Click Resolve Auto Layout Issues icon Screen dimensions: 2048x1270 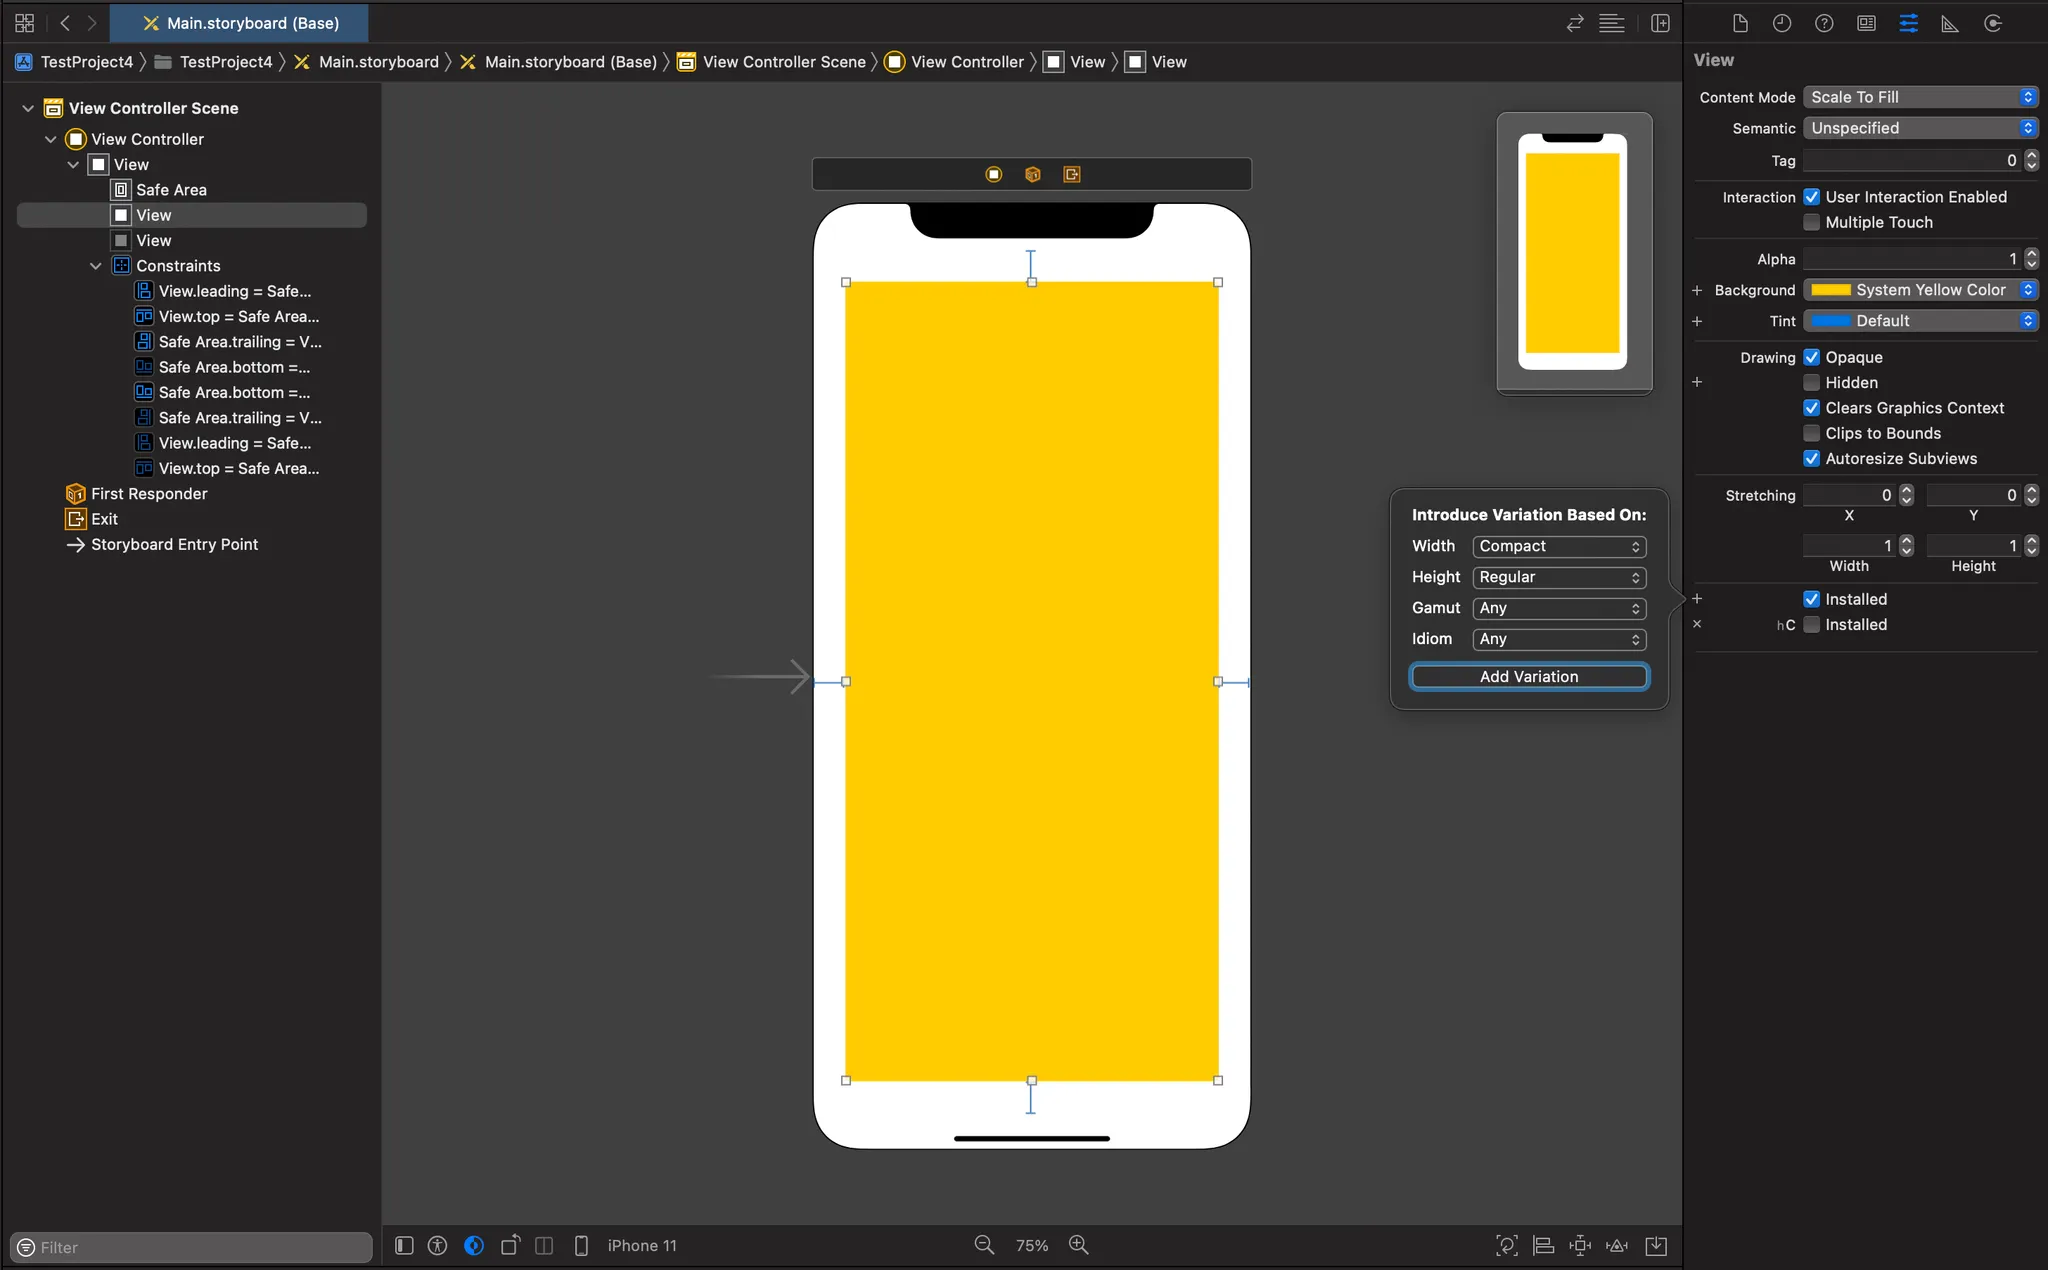(1617, 1245)
